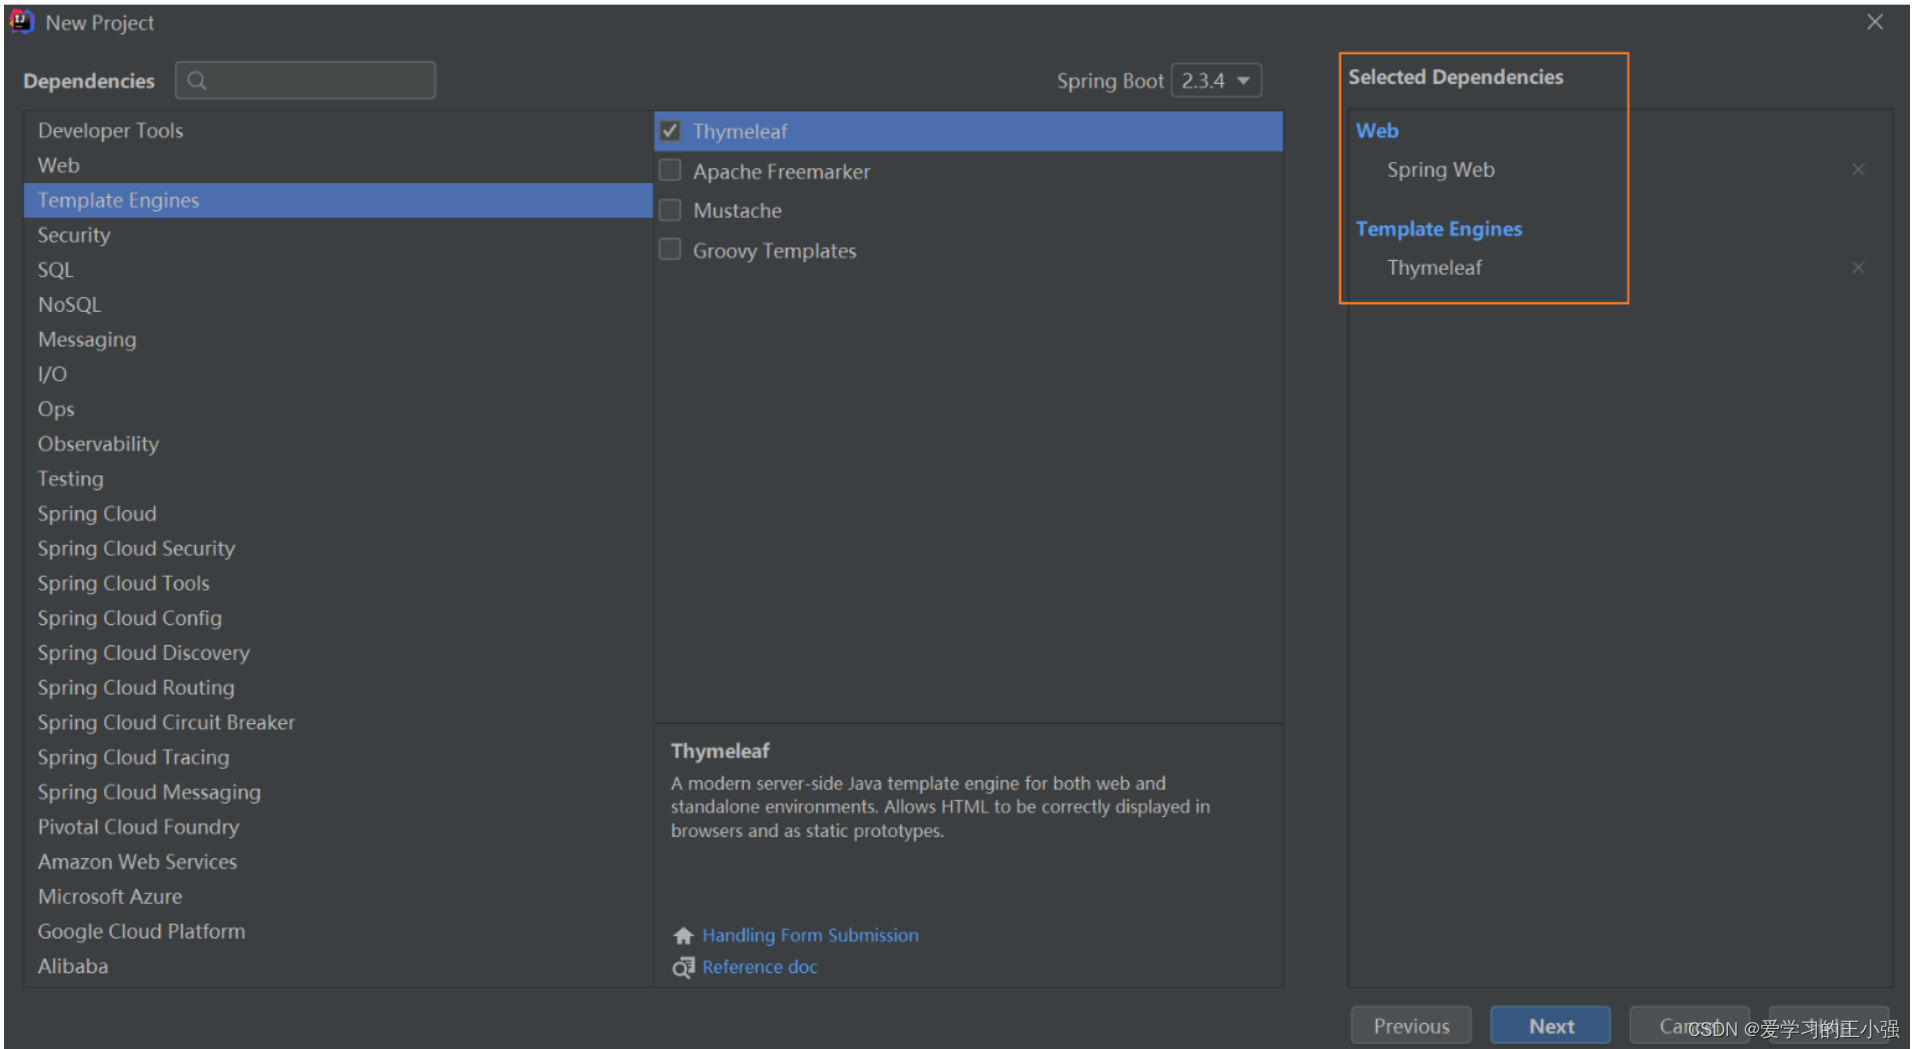This screenshot has width=1916, height=1049.
Task: Check the Apache Freemarker checkbox
Action: pyautogui.click(x=670, y=171)
